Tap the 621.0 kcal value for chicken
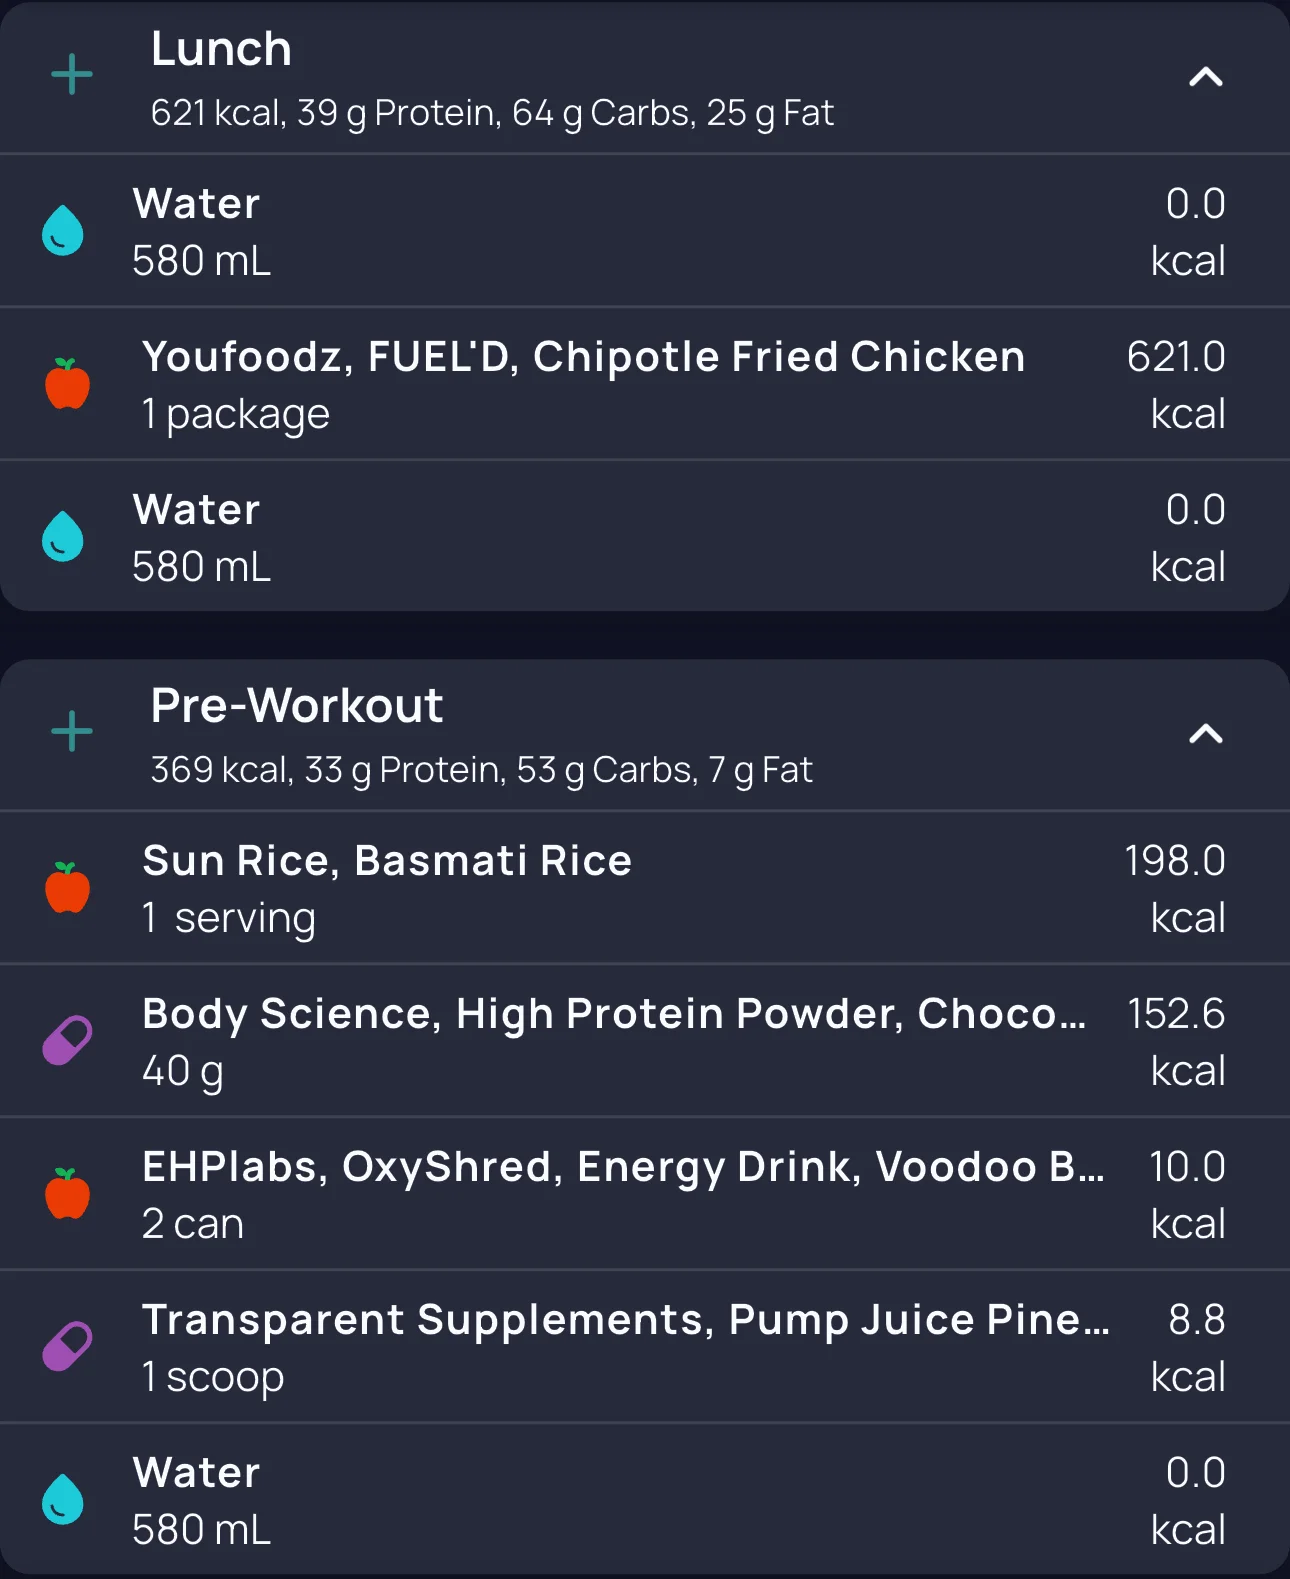Viewport: 1290px width, 1579px height. (x=1176, y=384)
